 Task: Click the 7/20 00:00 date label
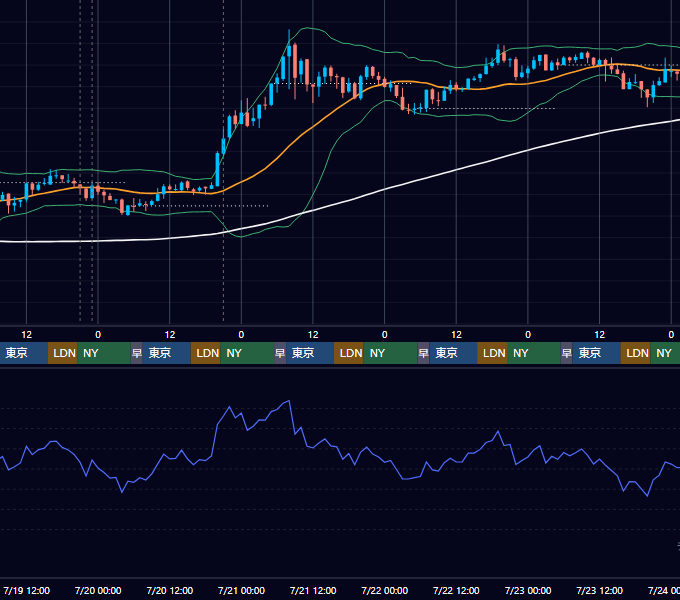[98, 590]
